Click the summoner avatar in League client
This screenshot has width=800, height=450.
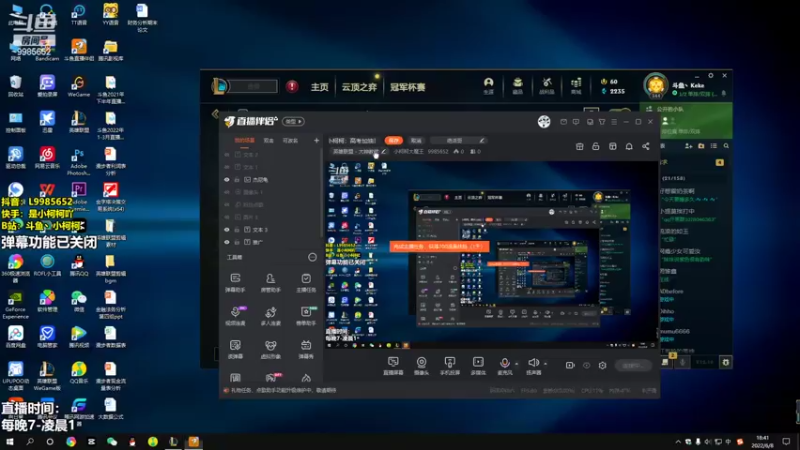coord(656,85)
